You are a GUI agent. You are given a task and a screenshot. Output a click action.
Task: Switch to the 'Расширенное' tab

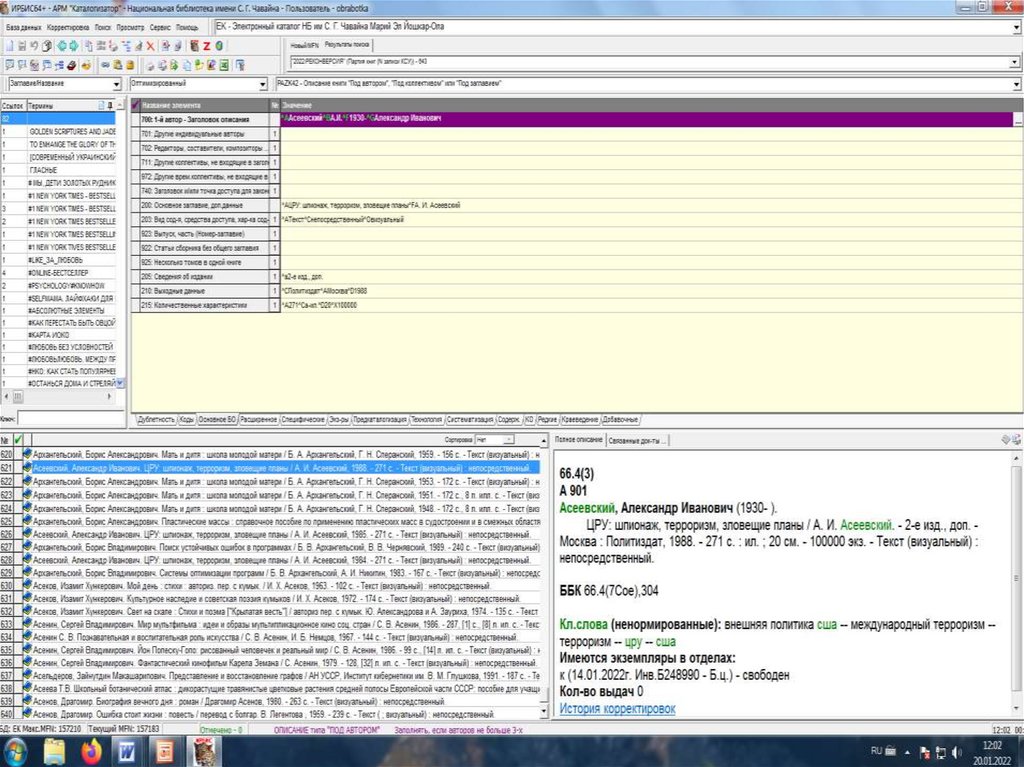(259, 419)
